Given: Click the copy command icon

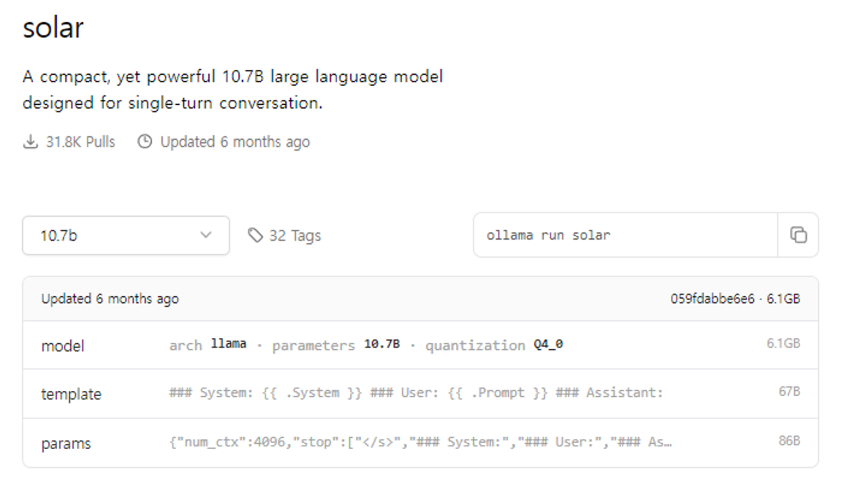Looking at the screenshot, I should click(798, 235).
